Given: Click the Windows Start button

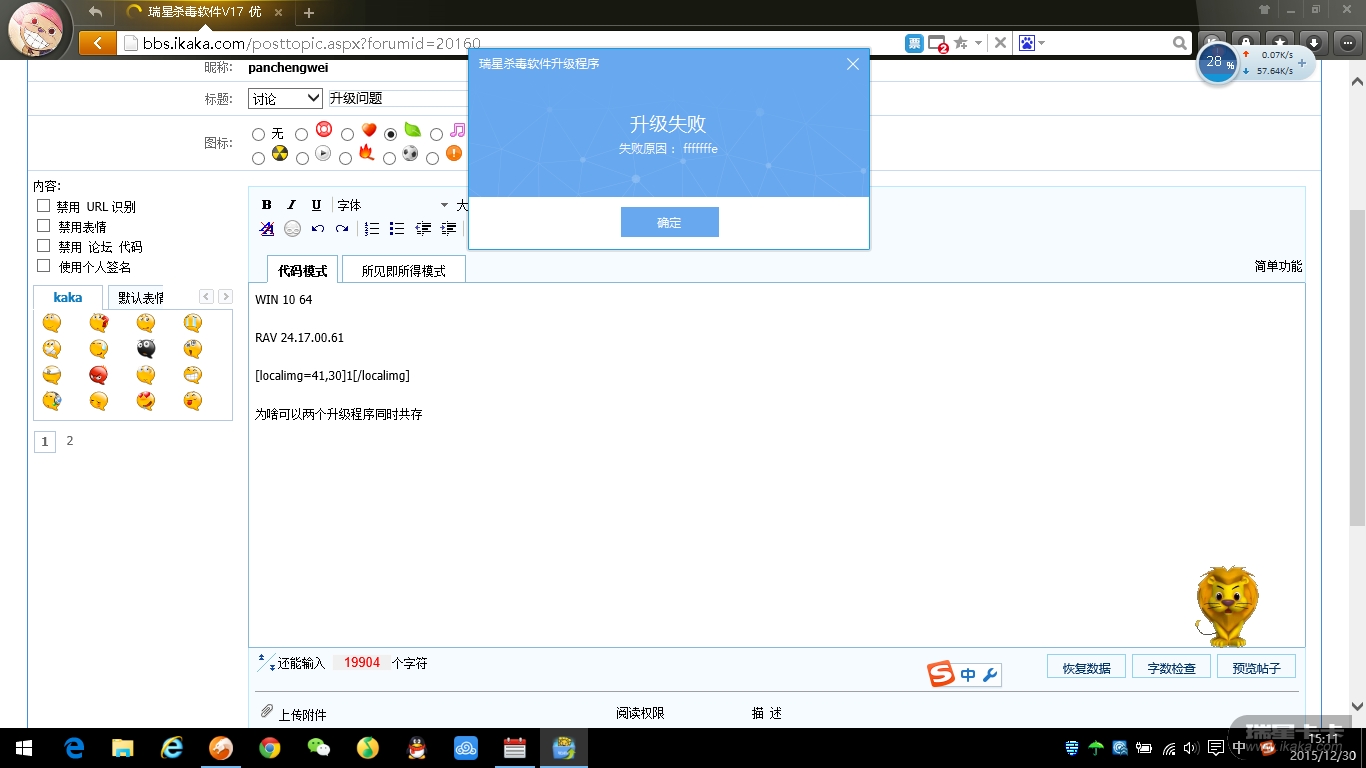Looking at the screenshot, I should pyautogui.click(x=24, y=748).
